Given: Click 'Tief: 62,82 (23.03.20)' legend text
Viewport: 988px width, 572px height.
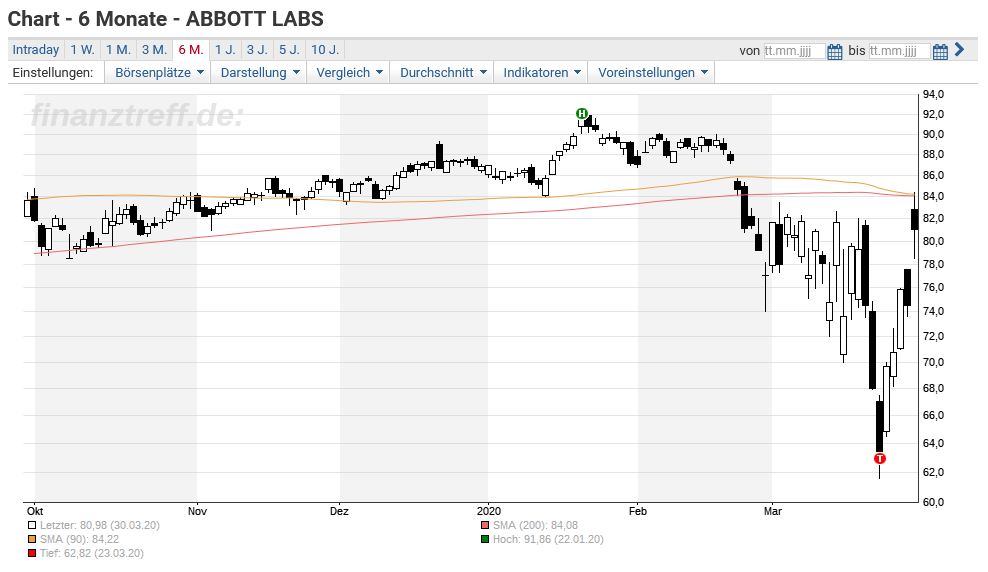Looking at the screenshot, I should pyautogui.click(x=92, y=553).
